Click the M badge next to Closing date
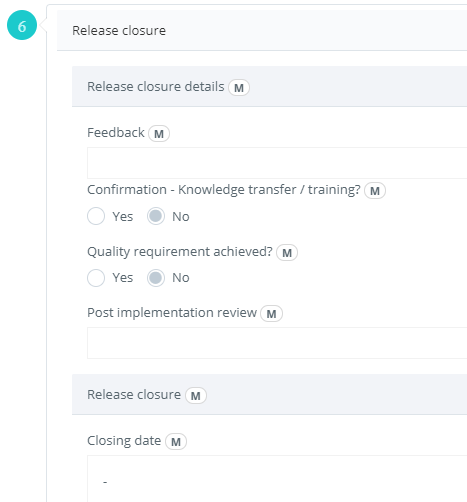The height and width of the screenshot is (502, 467). pos(176,442)
